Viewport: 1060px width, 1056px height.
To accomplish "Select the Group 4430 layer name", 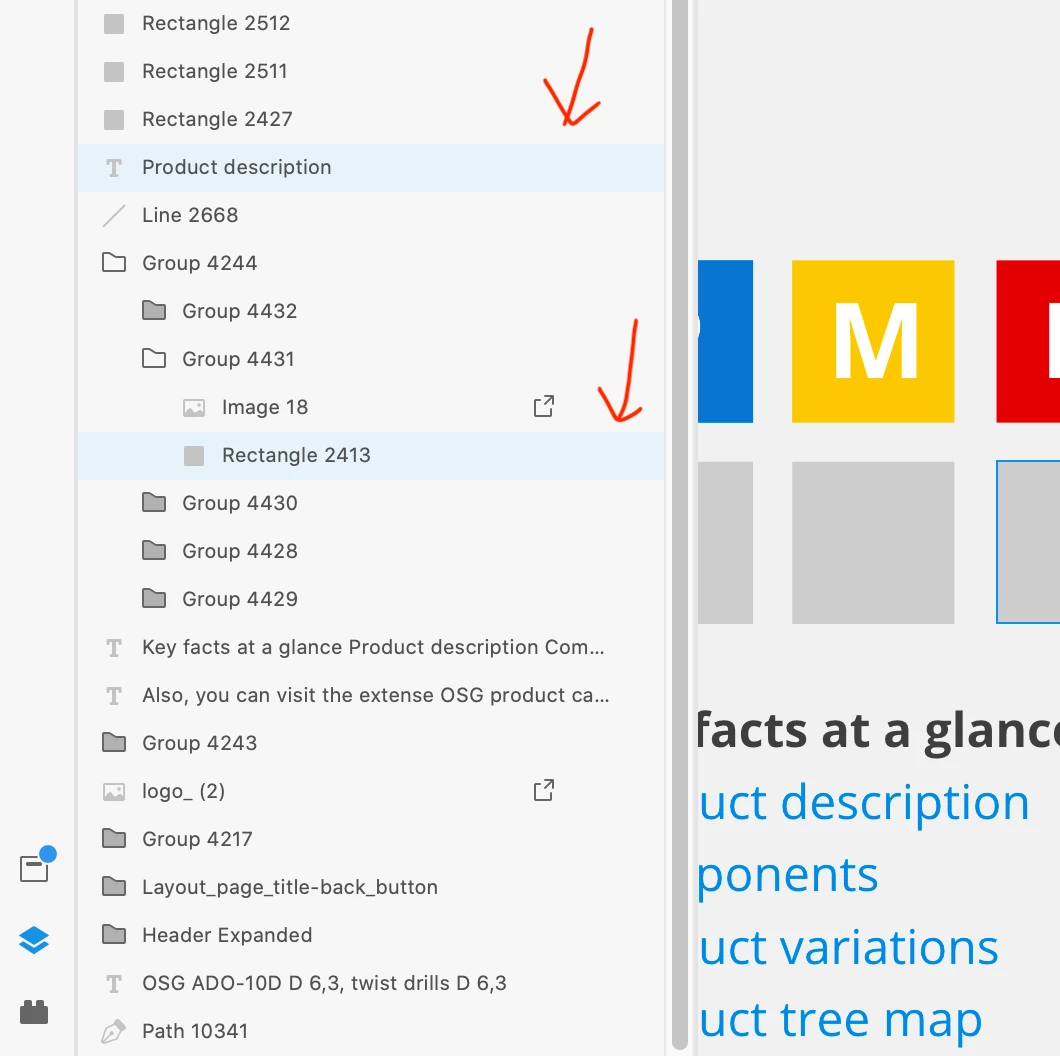I will 239,503.
